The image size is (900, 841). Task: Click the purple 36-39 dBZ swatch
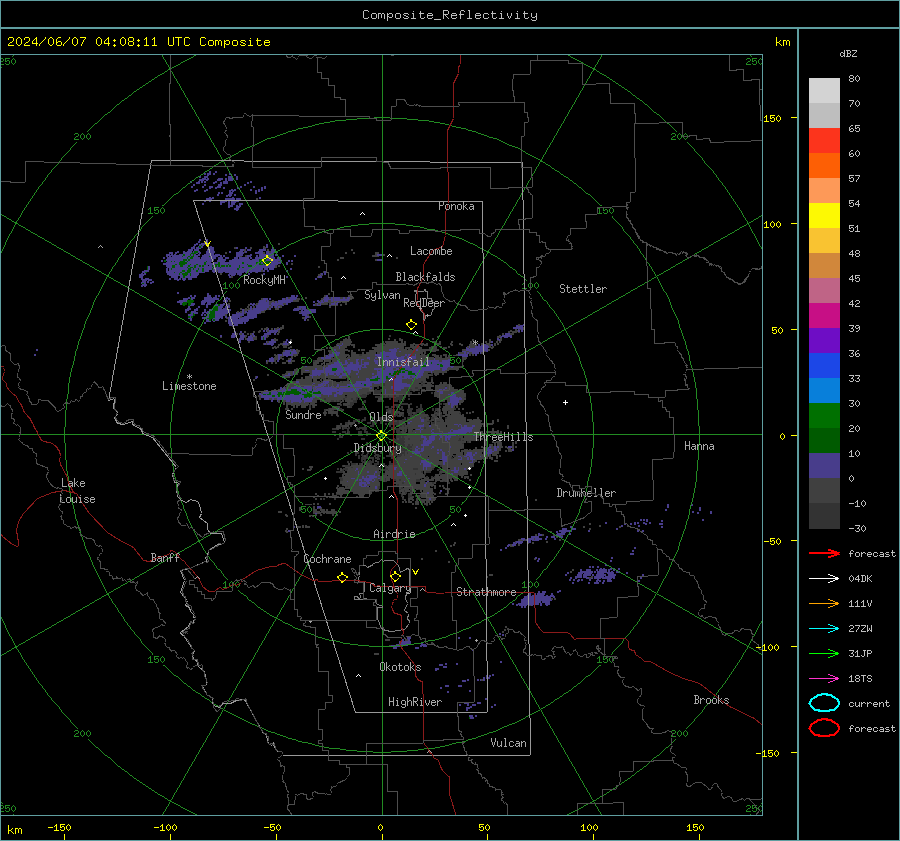pos(824,341)
